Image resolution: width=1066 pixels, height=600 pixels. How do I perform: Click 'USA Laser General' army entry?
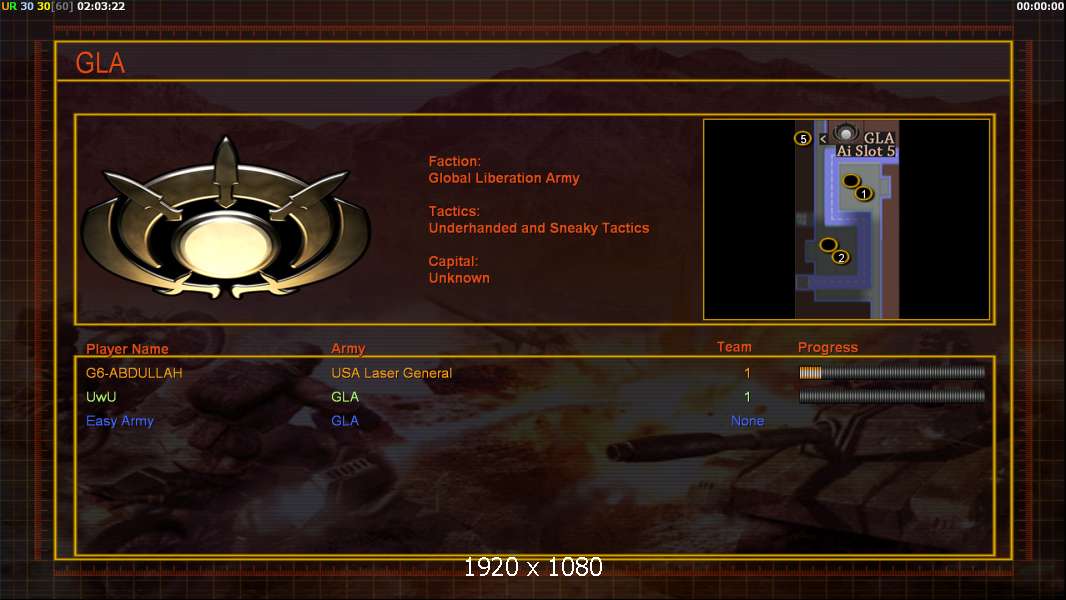[392, 373]
